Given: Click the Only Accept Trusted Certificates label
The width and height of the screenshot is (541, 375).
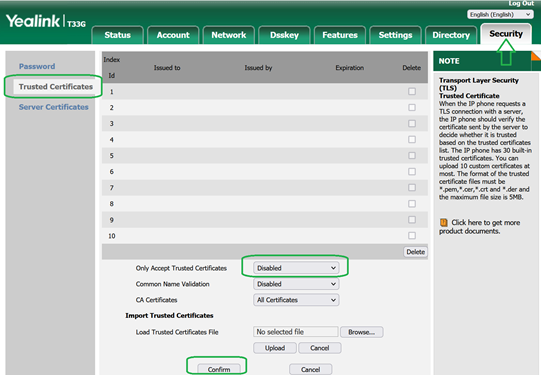Looking at the screenshot, I should click(181, 268).
